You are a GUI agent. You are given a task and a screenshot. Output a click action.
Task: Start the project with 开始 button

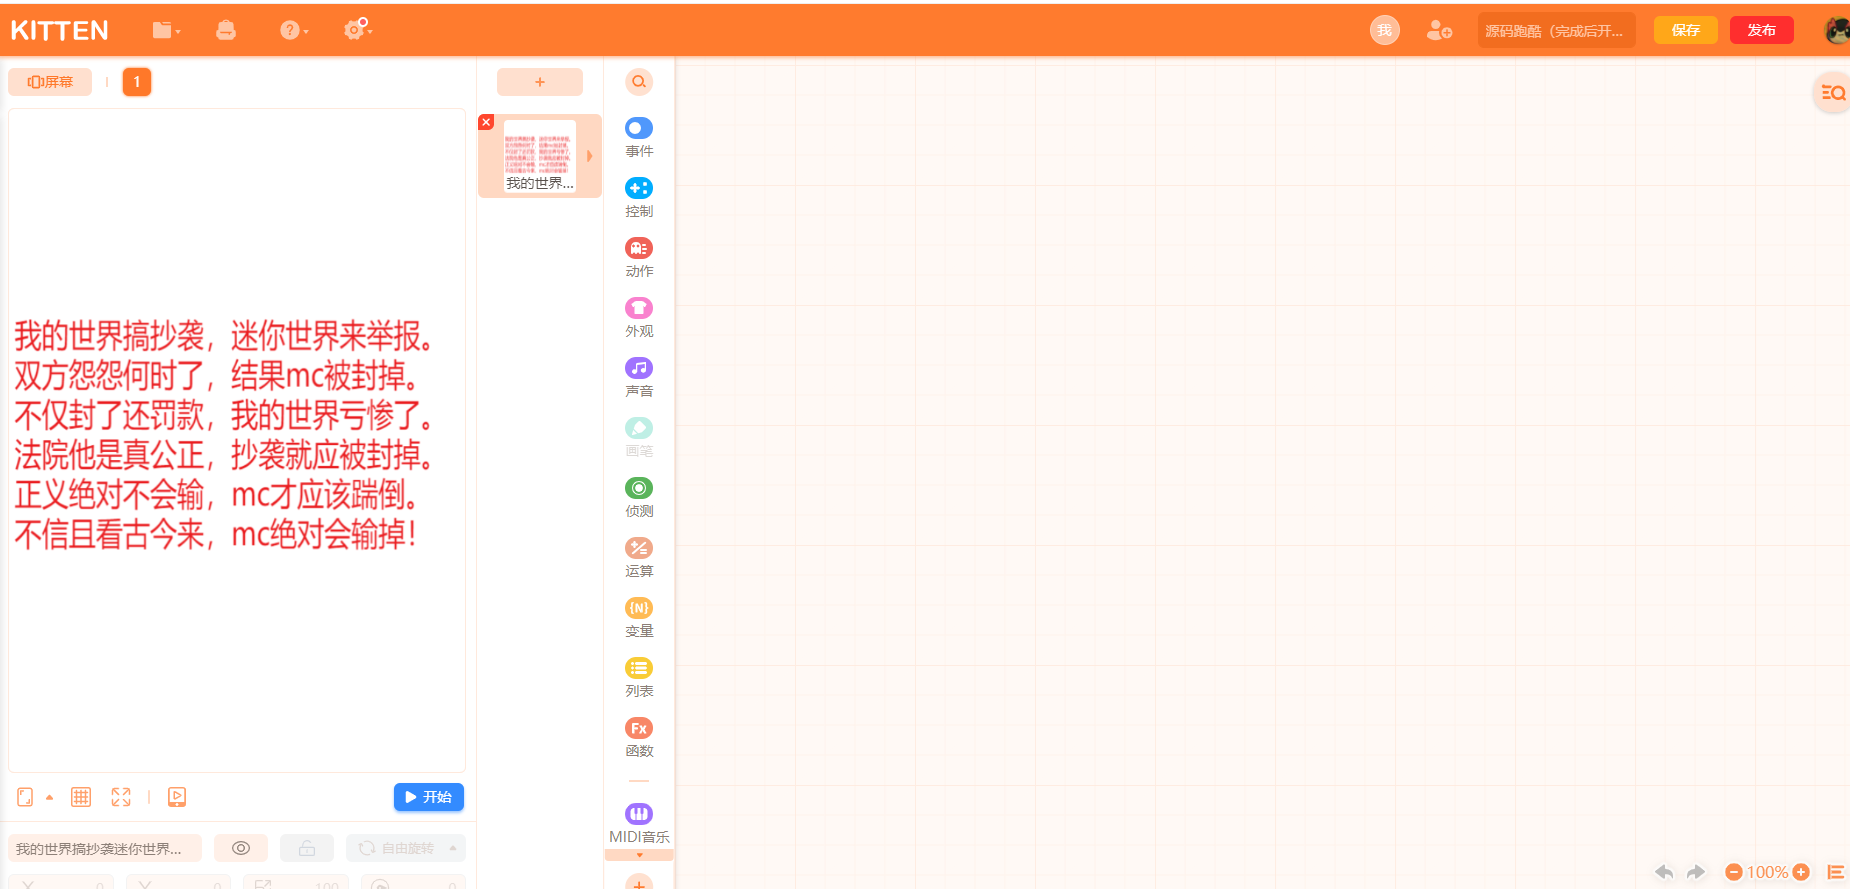(x=428, y=797)
